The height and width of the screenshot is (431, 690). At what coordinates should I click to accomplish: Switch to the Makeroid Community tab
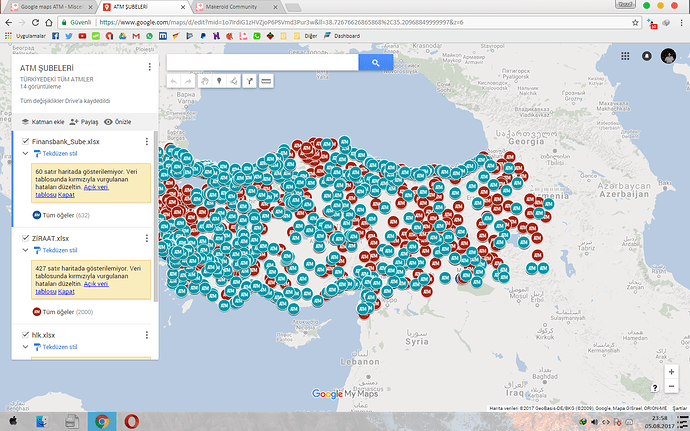(237, 7)
